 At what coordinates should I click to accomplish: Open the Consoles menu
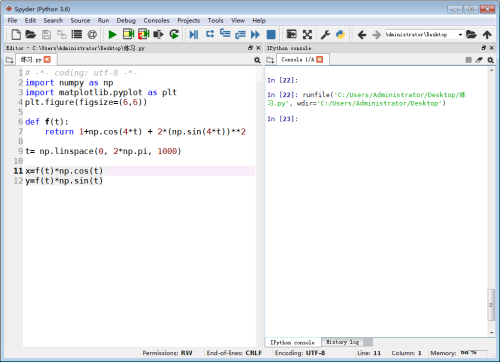[x=156, y=21]
